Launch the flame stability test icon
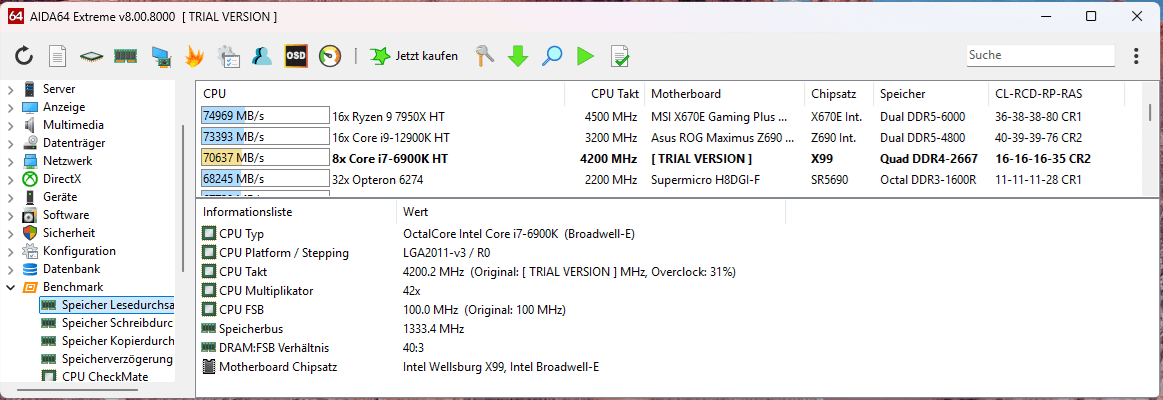Image resolution: width=1163 pixels, height=400 pixels. tap(194, 56)
